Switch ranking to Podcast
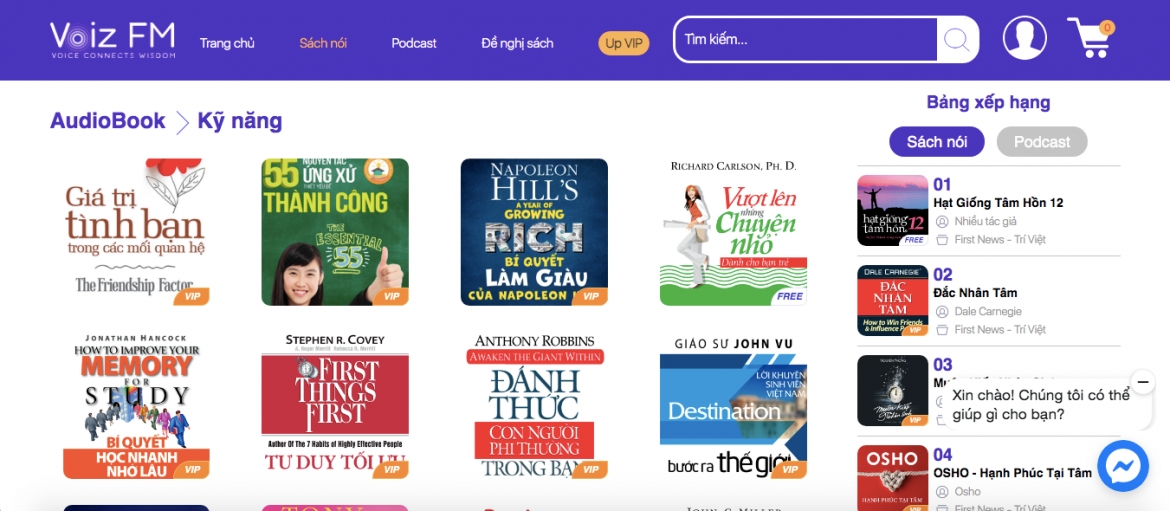Image resolution: width=1170 pixels, height=511 pixels. [1042, 142]
